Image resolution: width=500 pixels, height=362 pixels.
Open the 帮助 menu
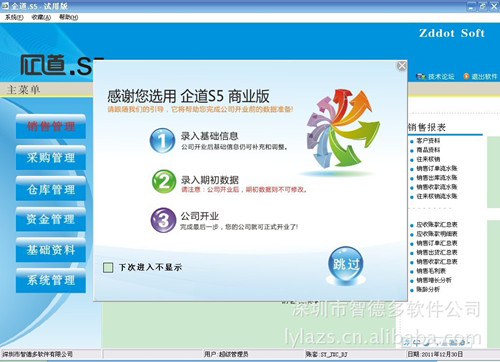pos(68,17)
